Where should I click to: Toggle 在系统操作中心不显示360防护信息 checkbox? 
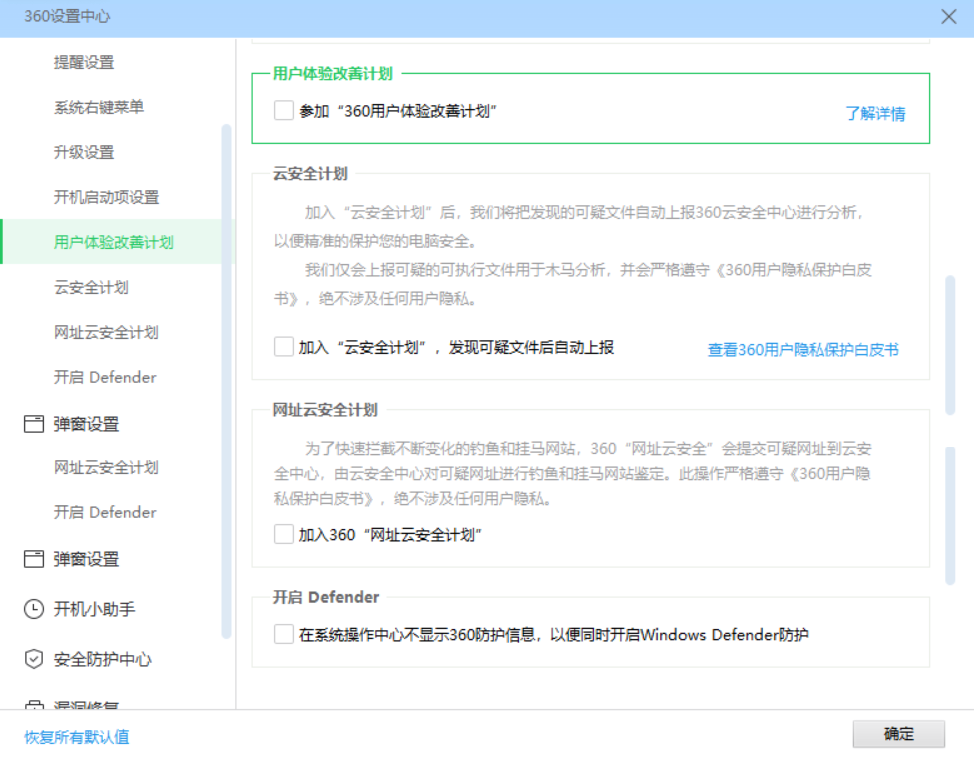(284, 634)
